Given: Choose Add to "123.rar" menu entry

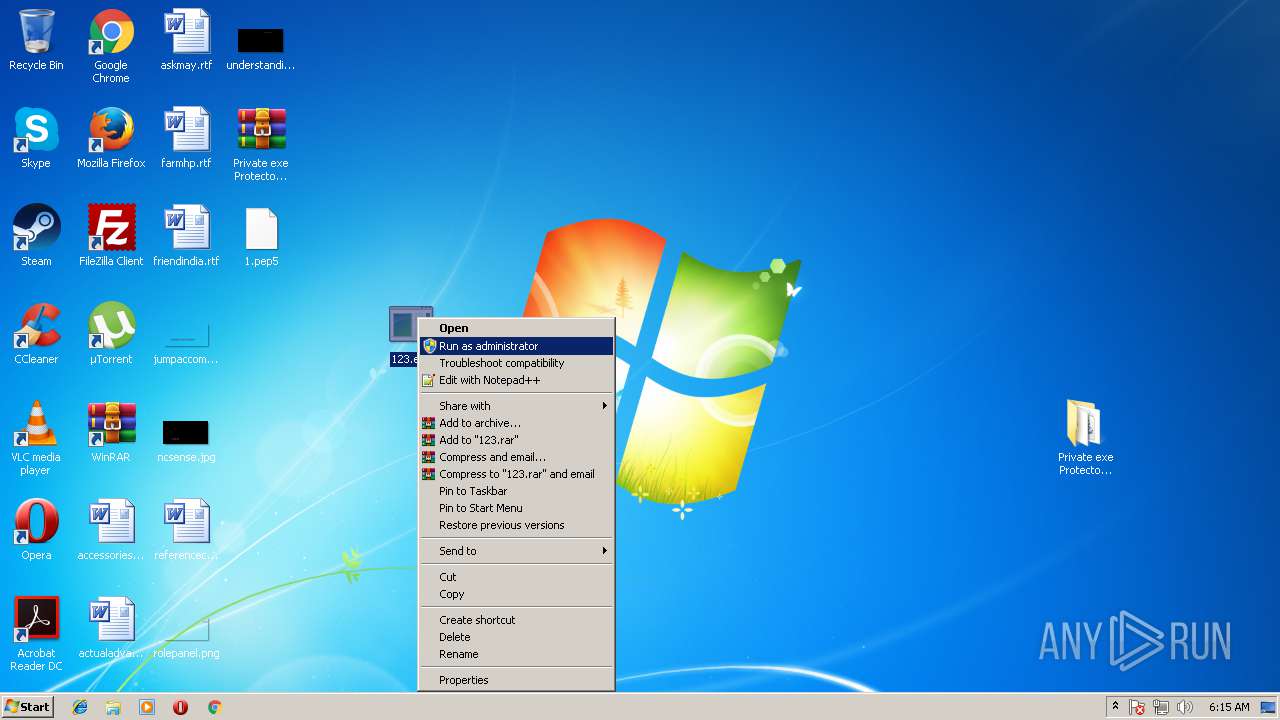Looking at the screenshot, I should tap(516, 440).
